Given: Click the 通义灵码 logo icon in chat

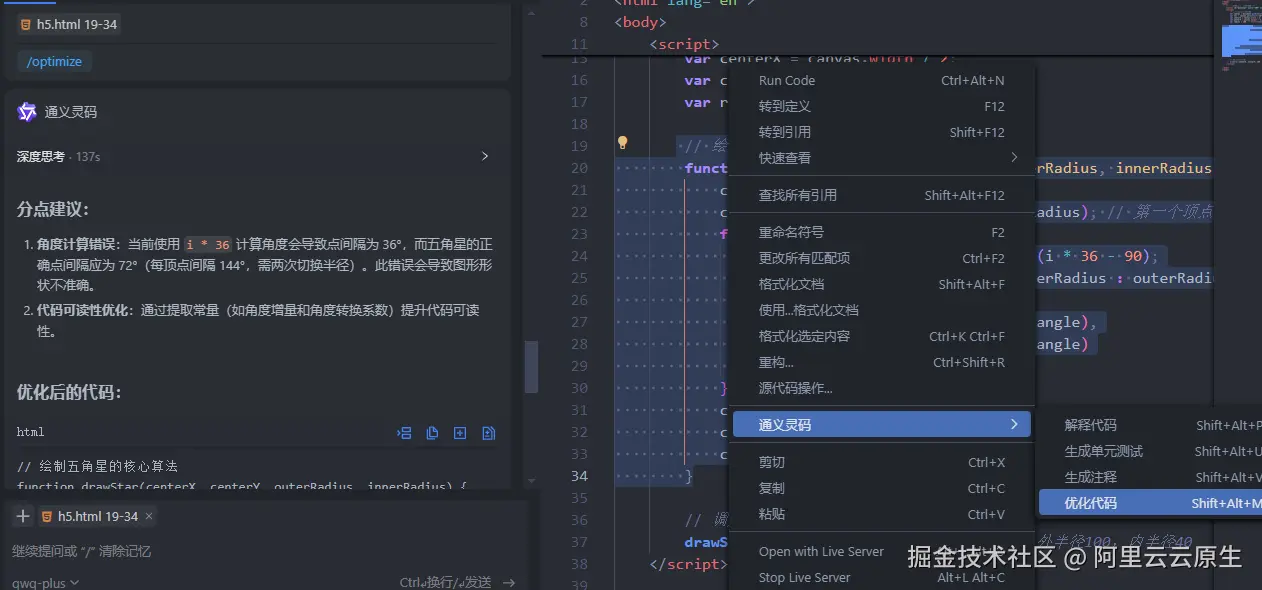Looking at the screenshot, I should [27, 112].
